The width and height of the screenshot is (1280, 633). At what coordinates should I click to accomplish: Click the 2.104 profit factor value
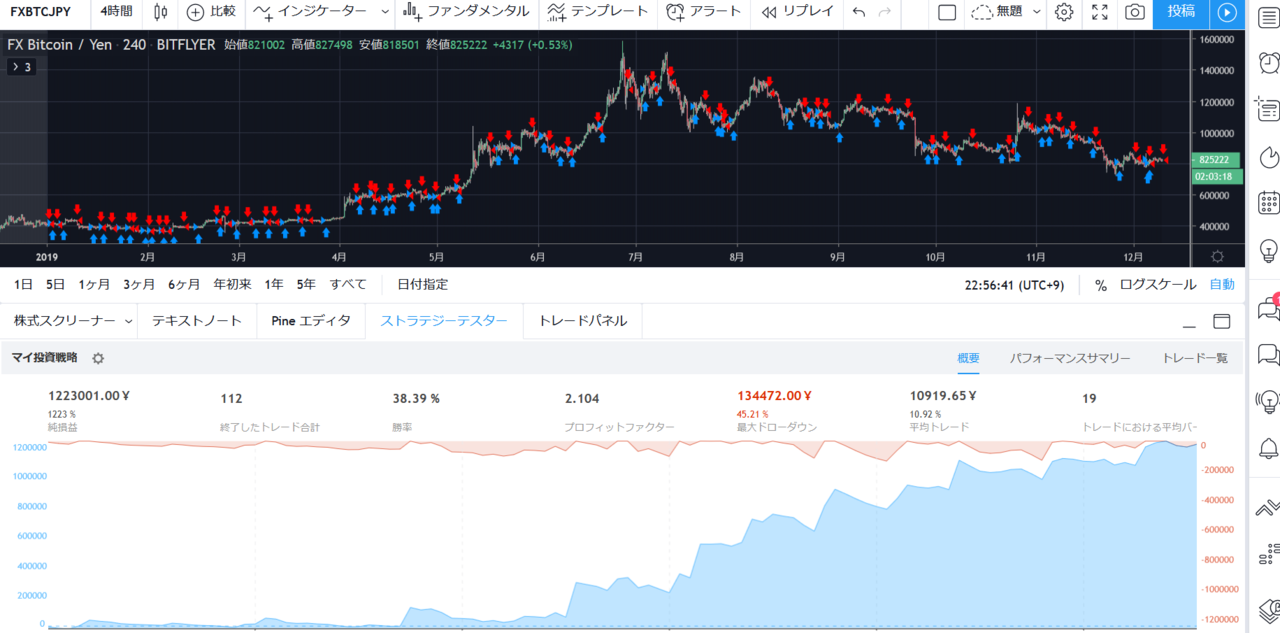(x=582, y=398)
